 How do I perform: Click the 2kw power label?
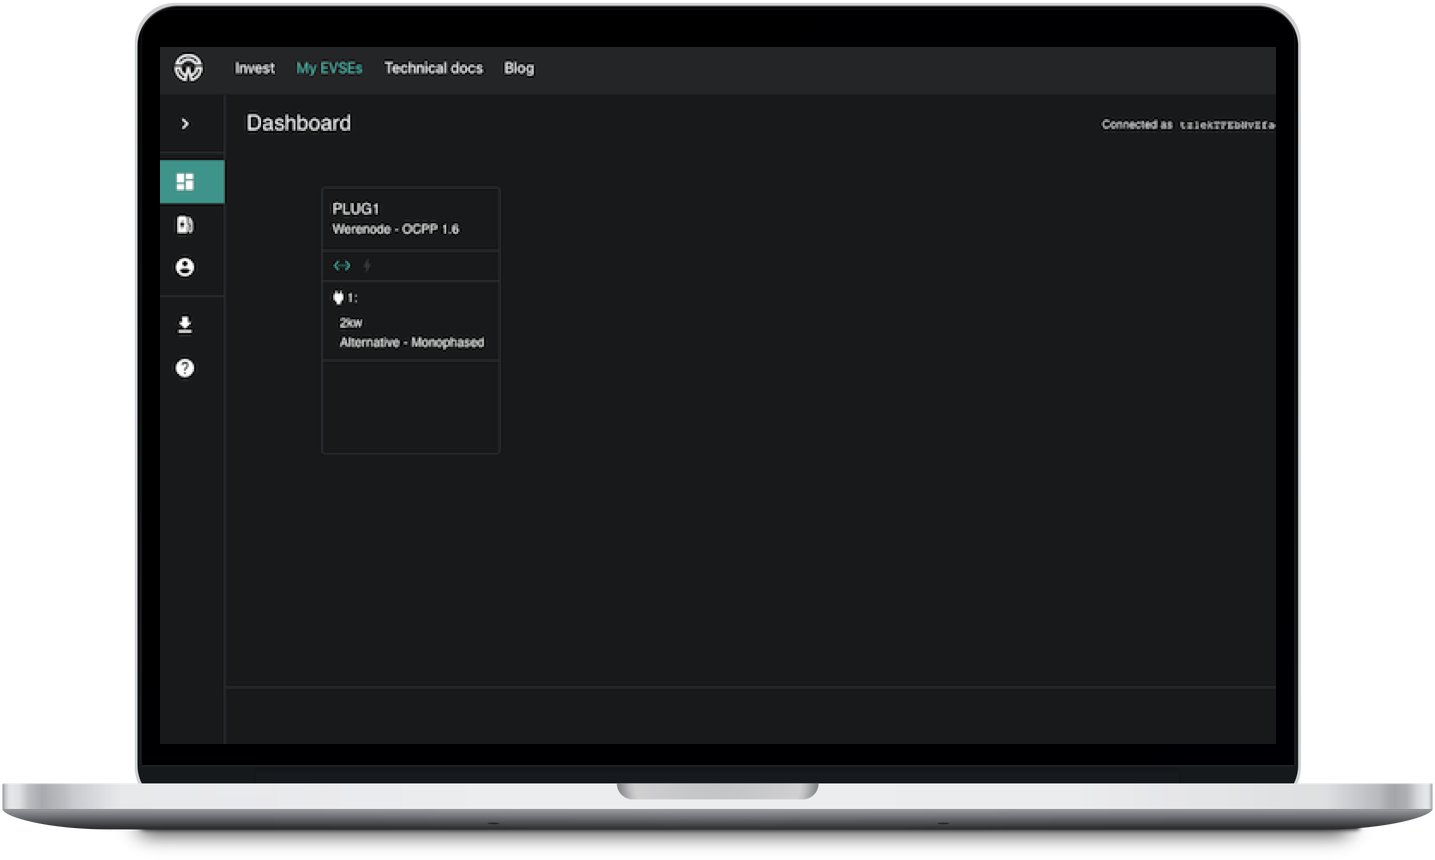(x=351, y=323)
